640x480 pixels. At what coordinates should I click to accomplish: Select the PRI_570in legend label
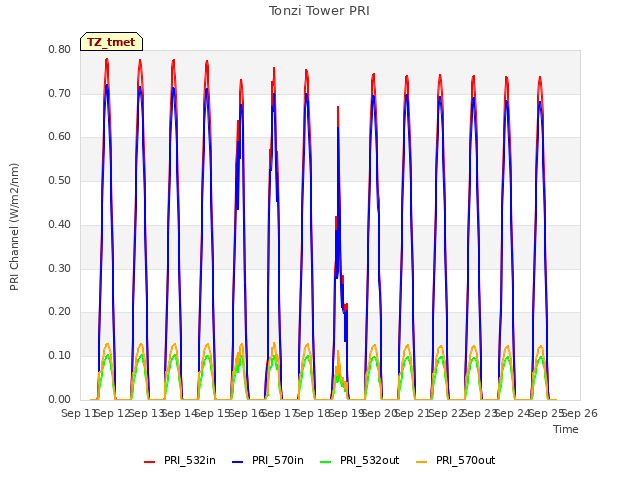click(x=278, y=460)
